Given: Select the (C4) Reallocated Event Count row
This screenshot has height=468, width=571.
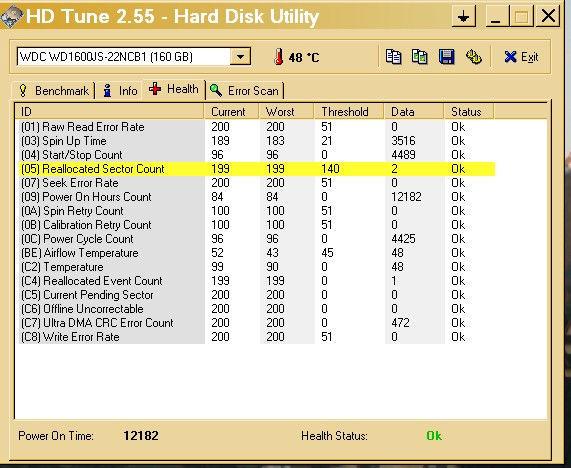Looking at the screenshot, I should click(257, 281).
